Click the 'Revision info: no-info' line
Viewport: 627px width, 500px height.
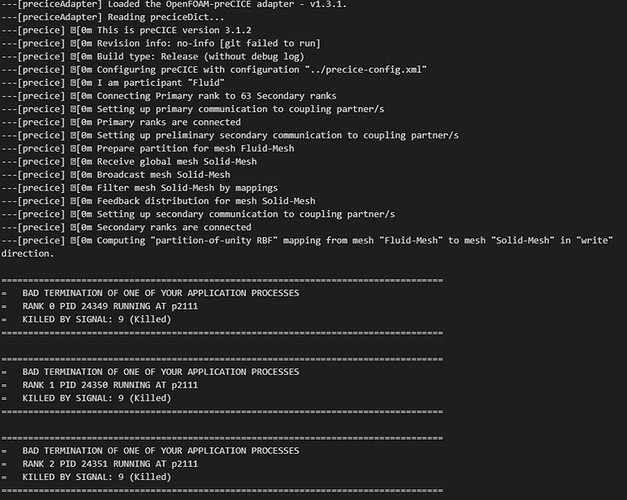[x=161, y=44]
